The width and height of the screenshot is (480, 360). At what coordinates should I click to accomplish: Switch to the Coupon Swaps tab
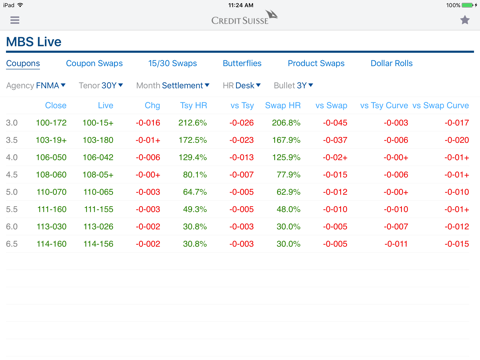pyautogui.click(x=94, y=63)
